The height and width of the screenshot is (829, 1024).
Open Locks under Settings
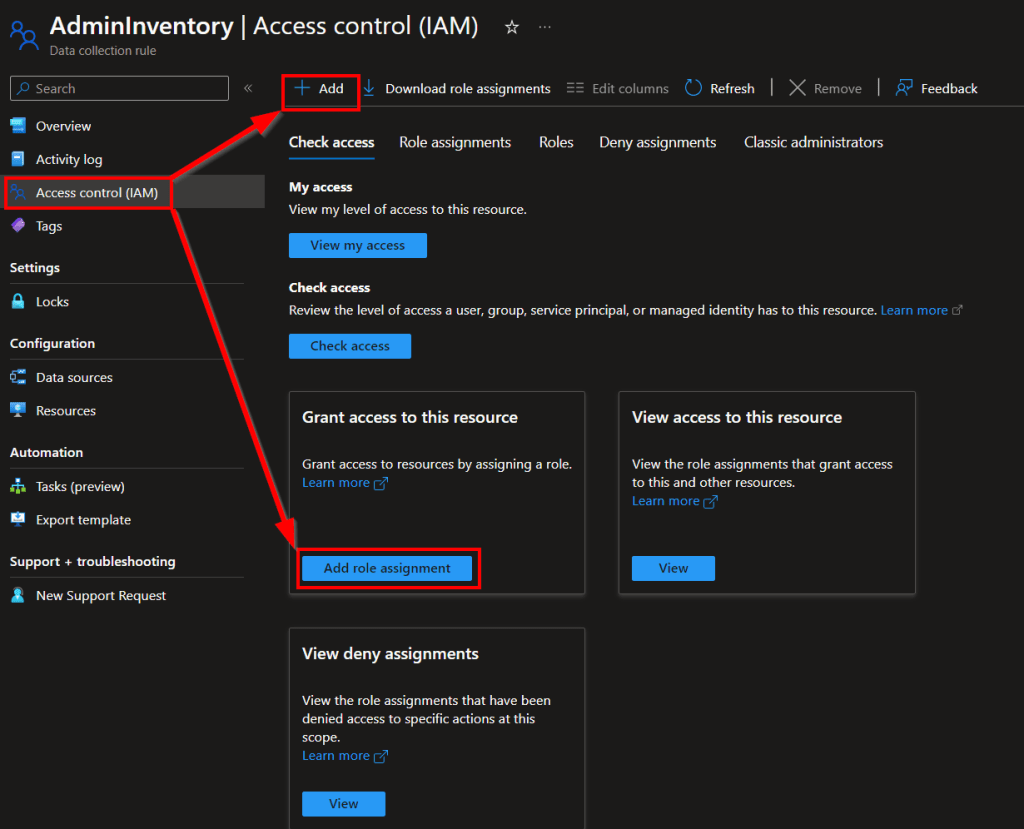point(52,301)
